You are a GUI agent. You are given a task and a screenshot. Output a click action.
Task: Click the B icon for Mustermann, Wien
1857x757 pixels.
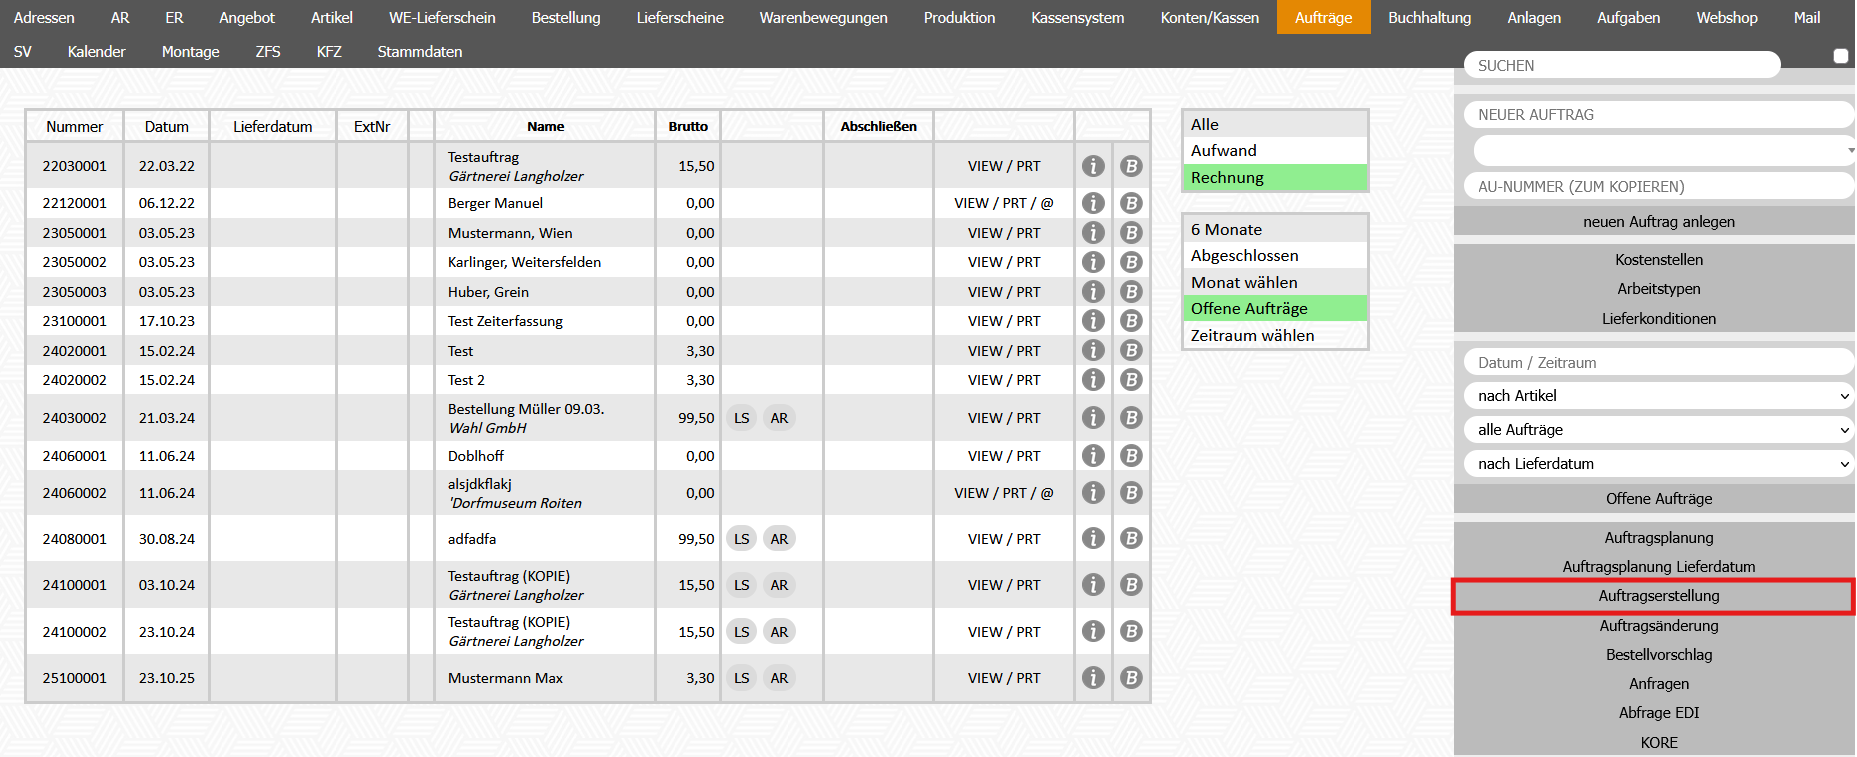[x=1131, y=233]
